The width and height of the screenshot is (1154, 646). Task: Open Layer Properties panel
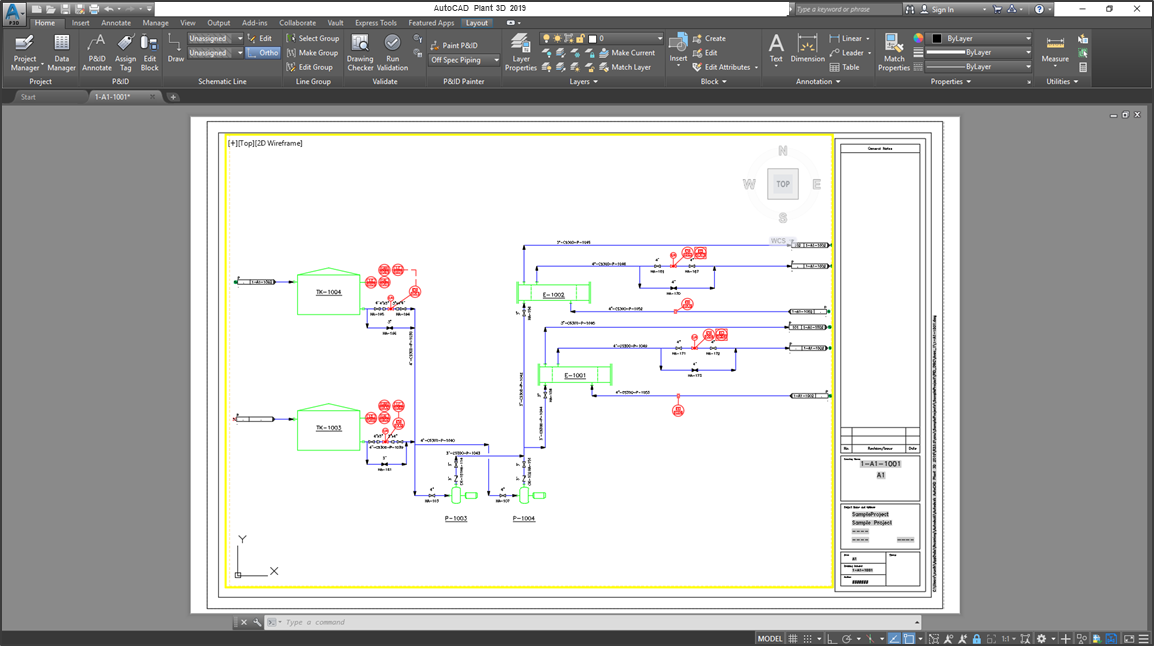tap(521, 51)
